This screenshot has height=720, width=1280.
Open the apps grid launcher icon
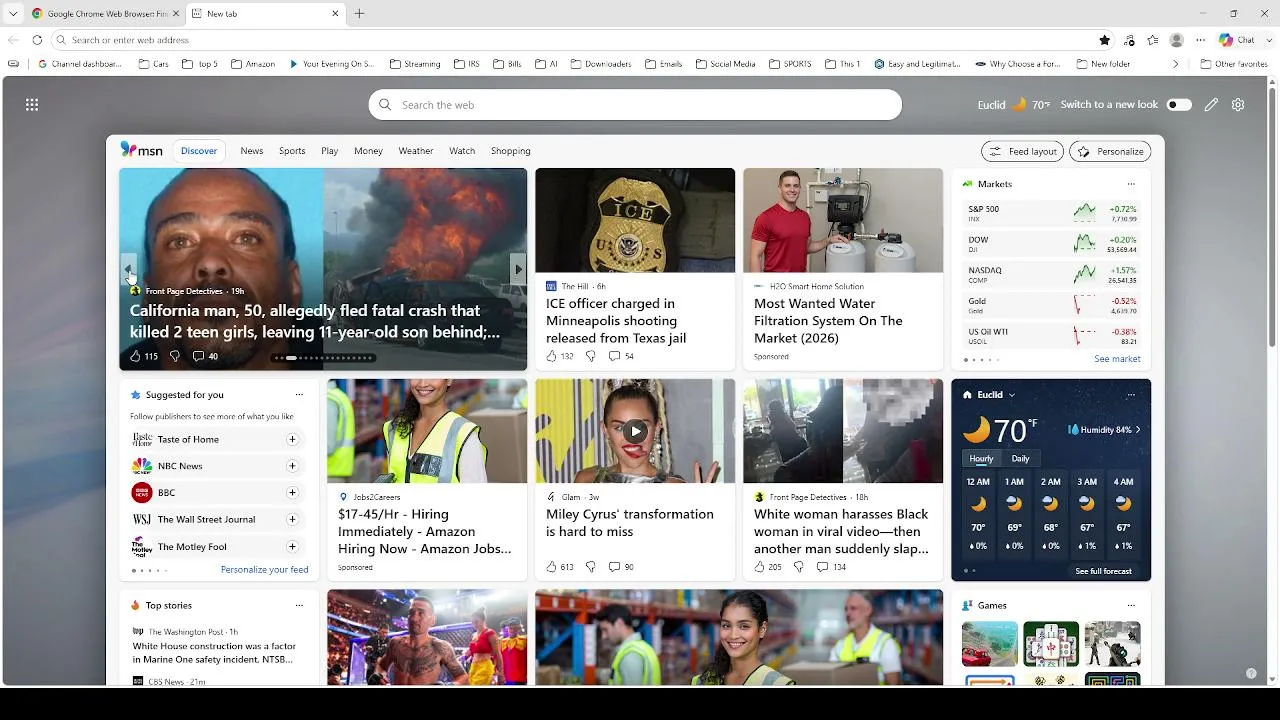pyautogui.click(x=32, y=104)
